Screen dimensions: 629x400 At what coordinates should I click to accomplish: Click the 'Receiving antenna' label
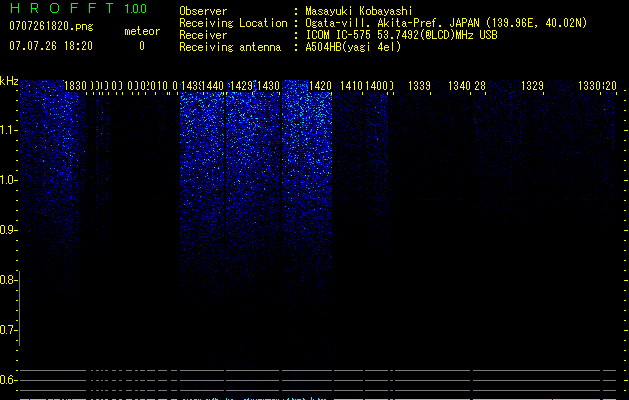(x=230, y=47)
